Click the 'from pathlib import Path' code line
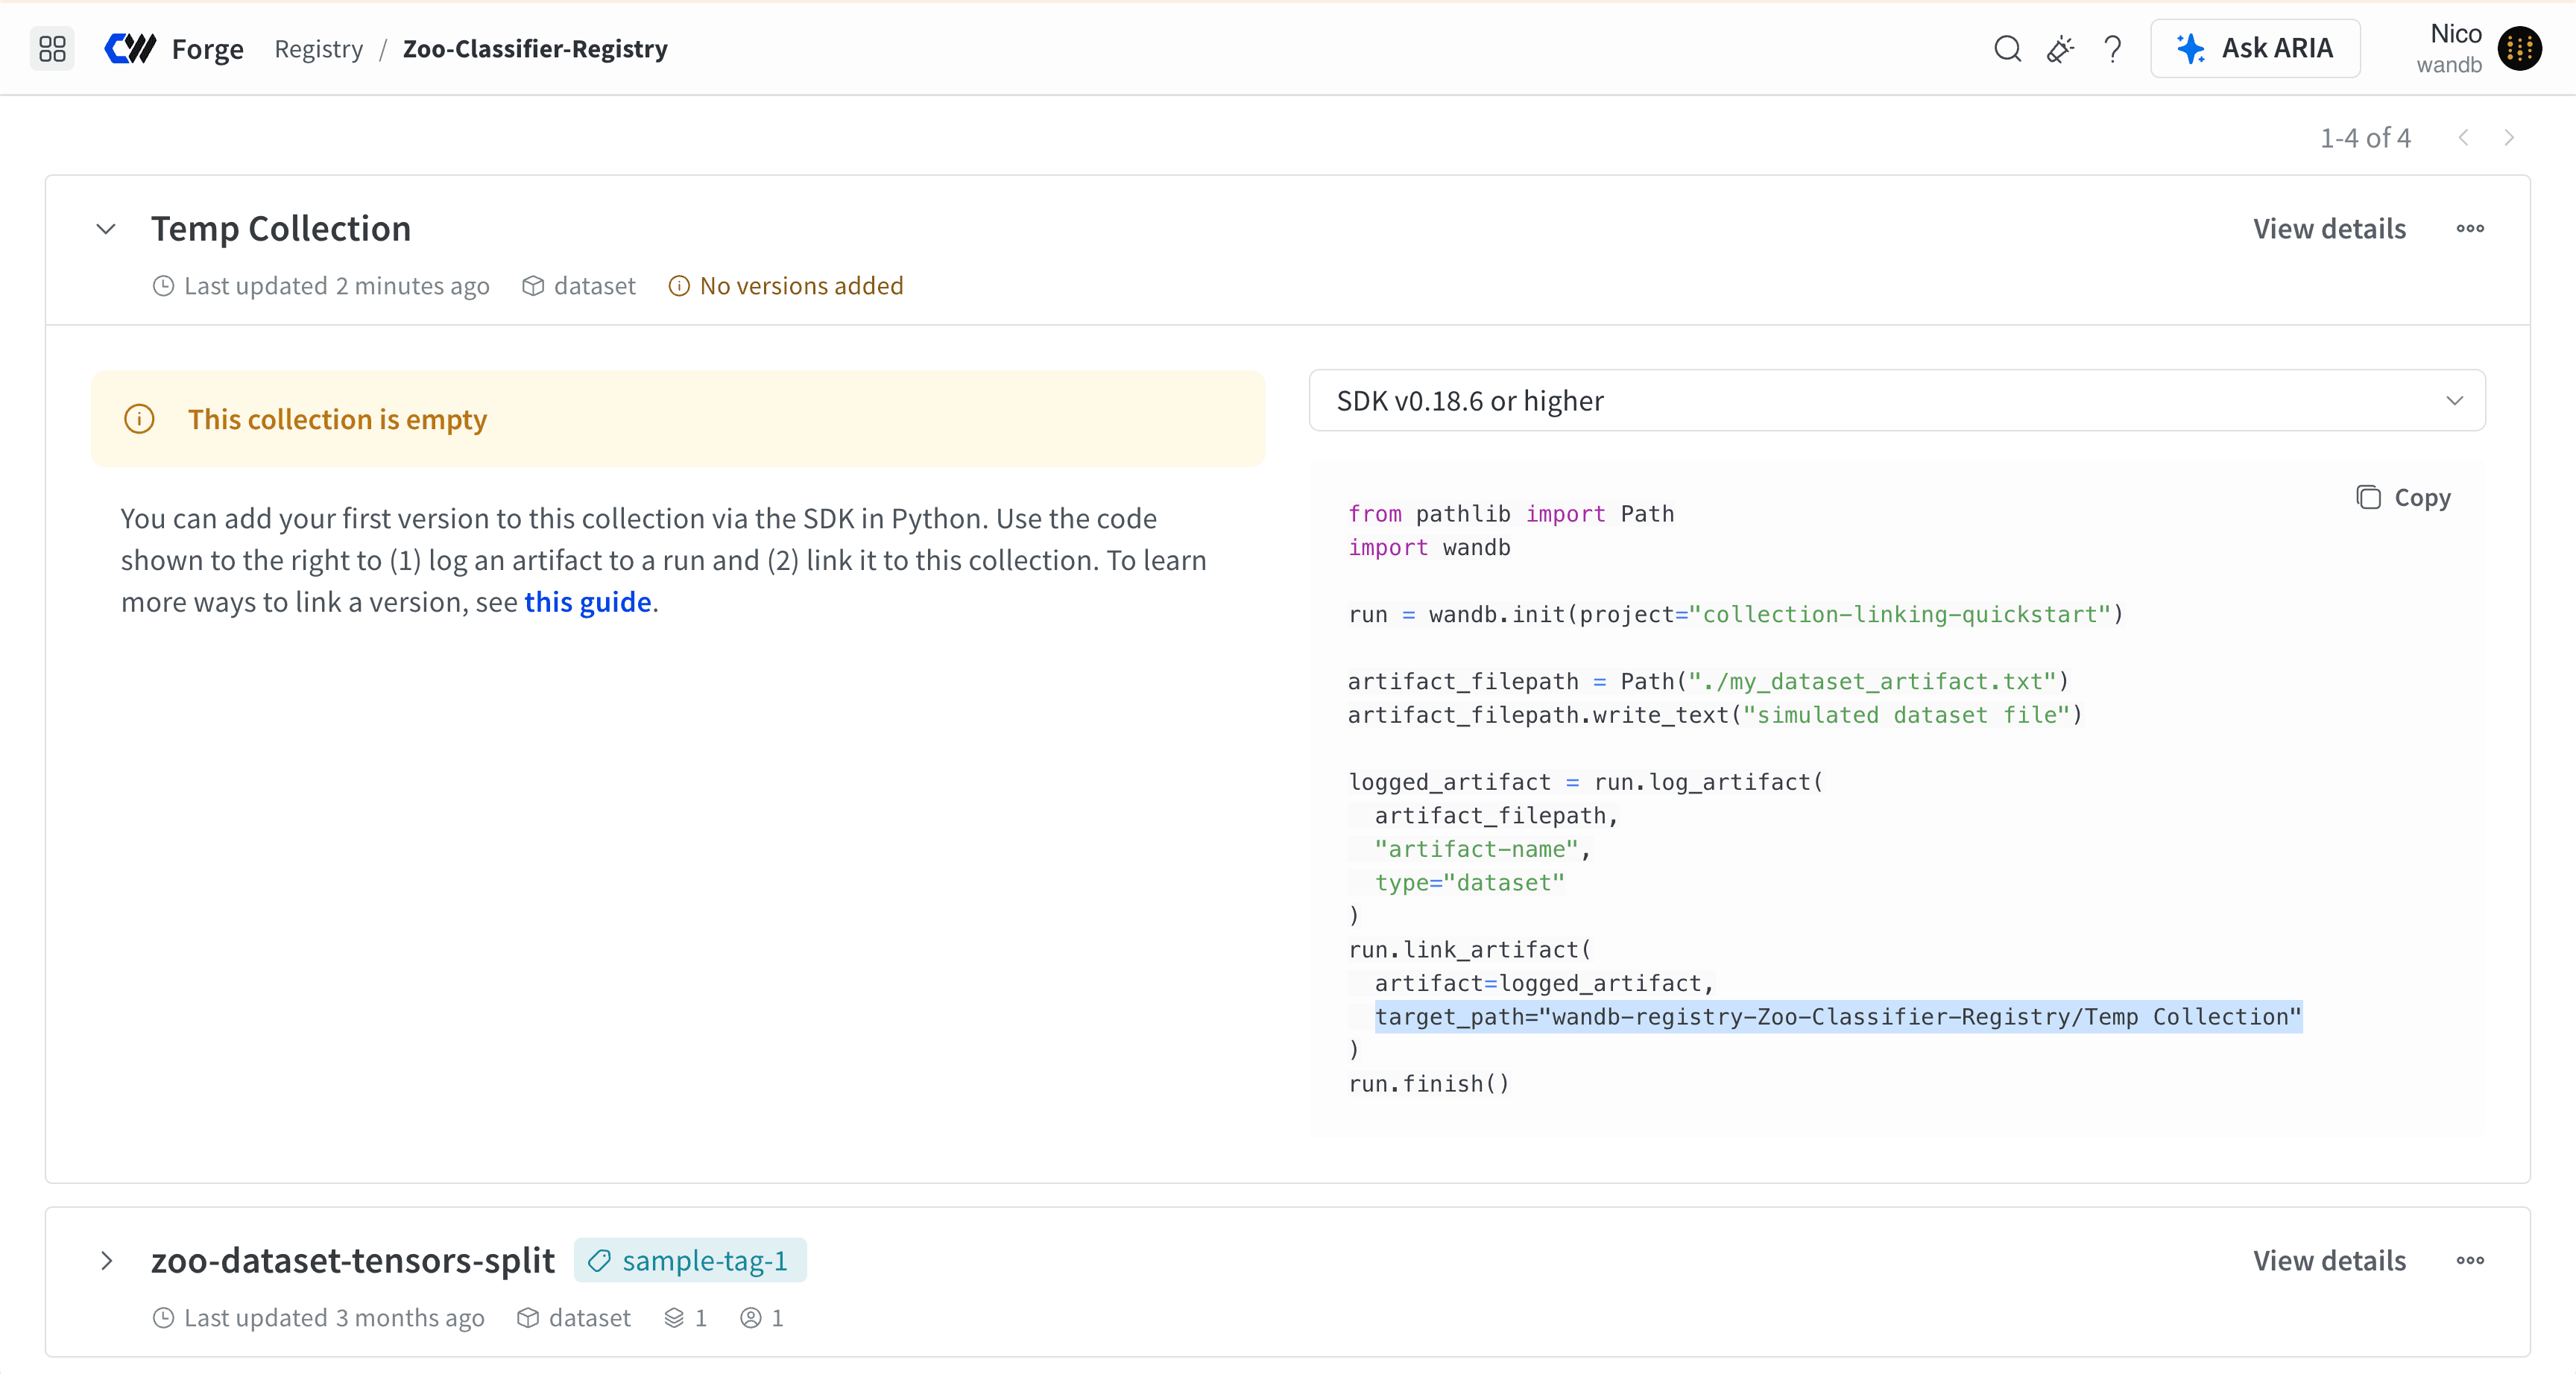 [x=1510, y=514]
